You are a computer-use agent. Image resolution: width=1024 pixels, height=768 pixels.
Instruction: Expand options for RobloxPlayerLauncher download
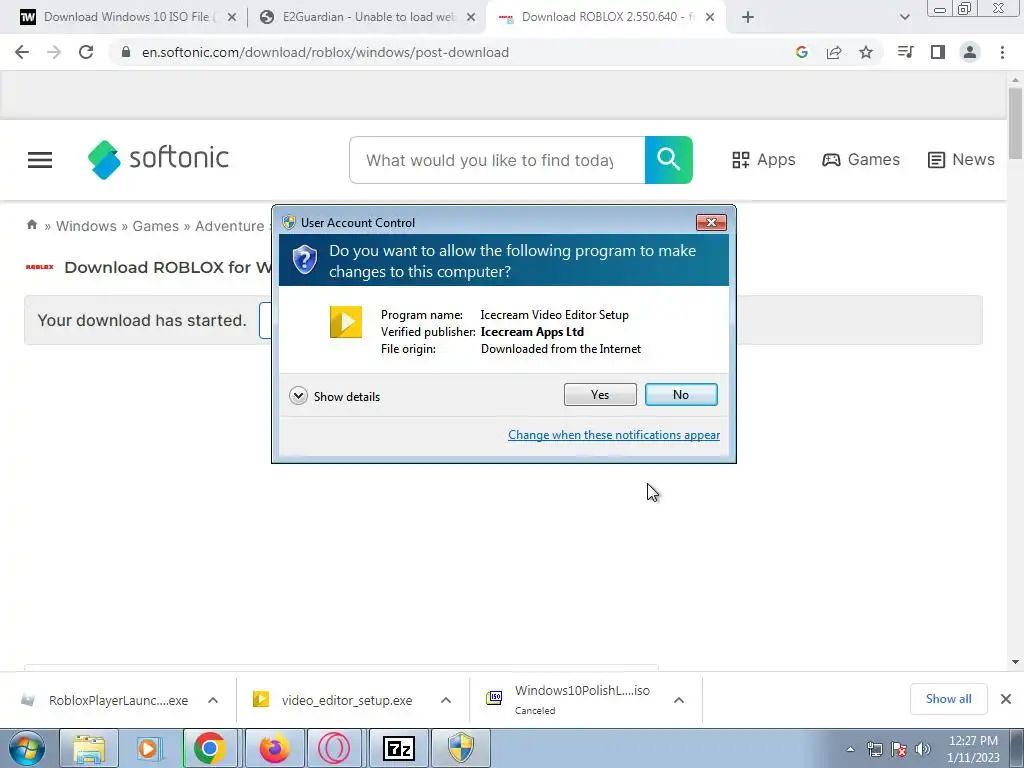click(x=213, y=700)
